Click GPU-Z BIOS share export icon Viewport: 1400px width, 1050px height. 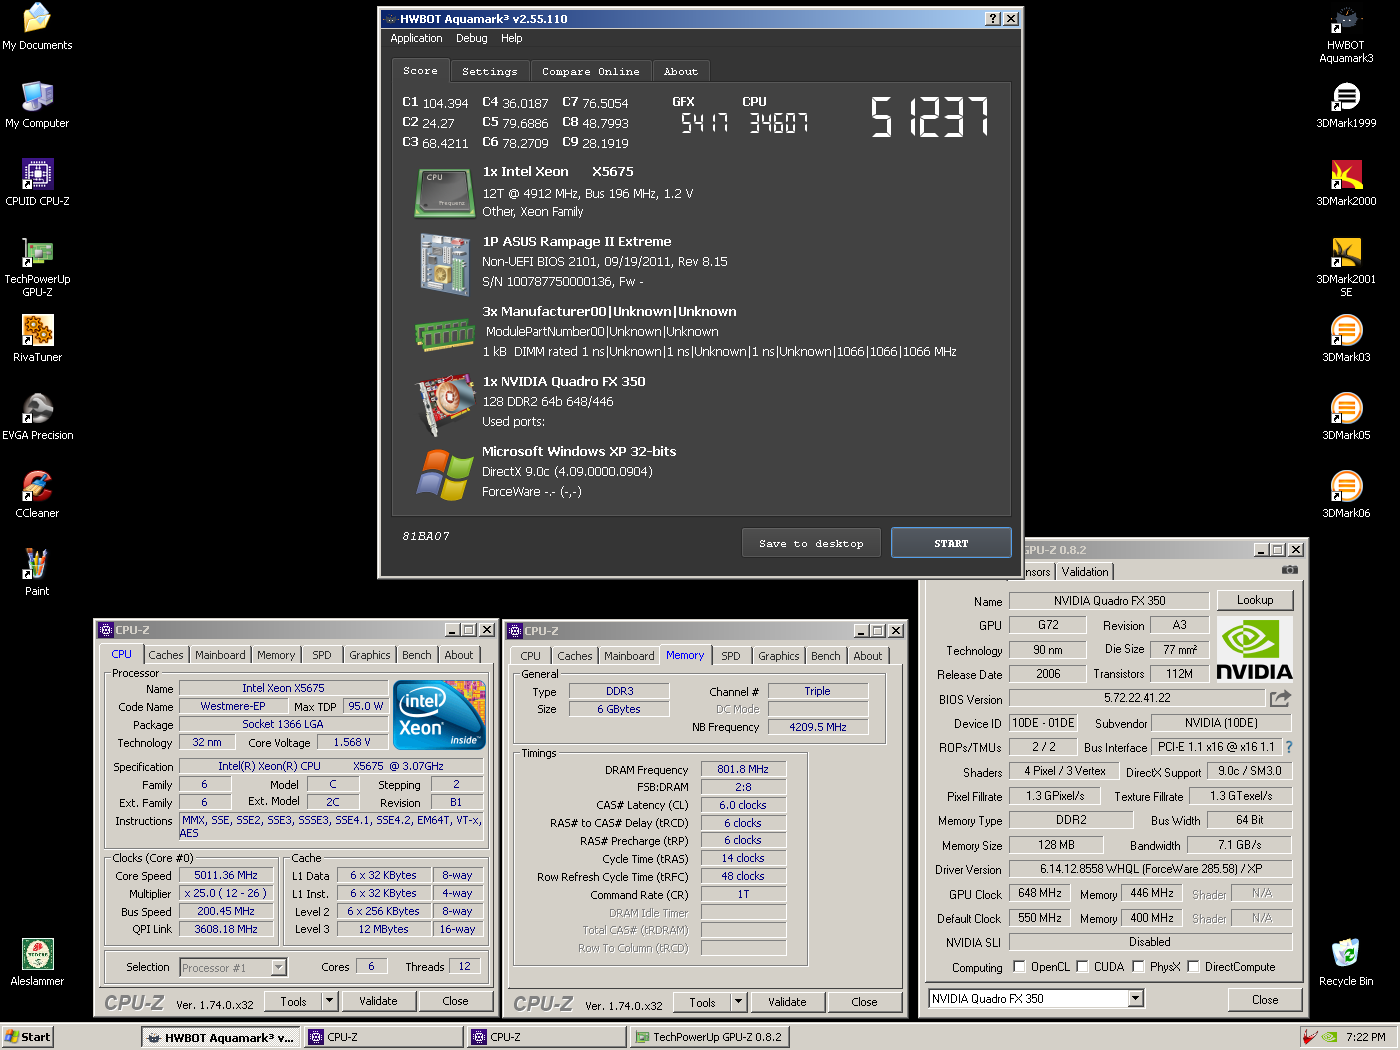(x=1280, y=698)
